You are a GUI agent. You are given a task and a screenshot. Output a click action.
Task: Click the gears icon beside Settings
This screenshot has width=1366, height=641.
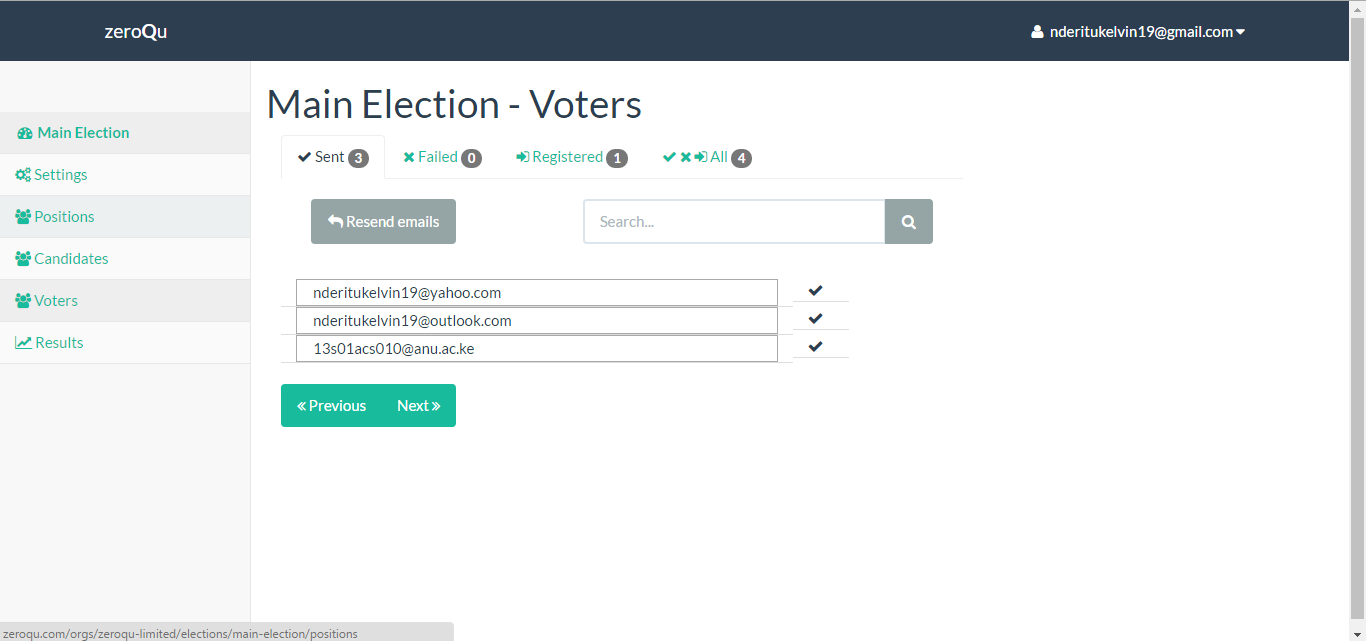click(23, 175)
